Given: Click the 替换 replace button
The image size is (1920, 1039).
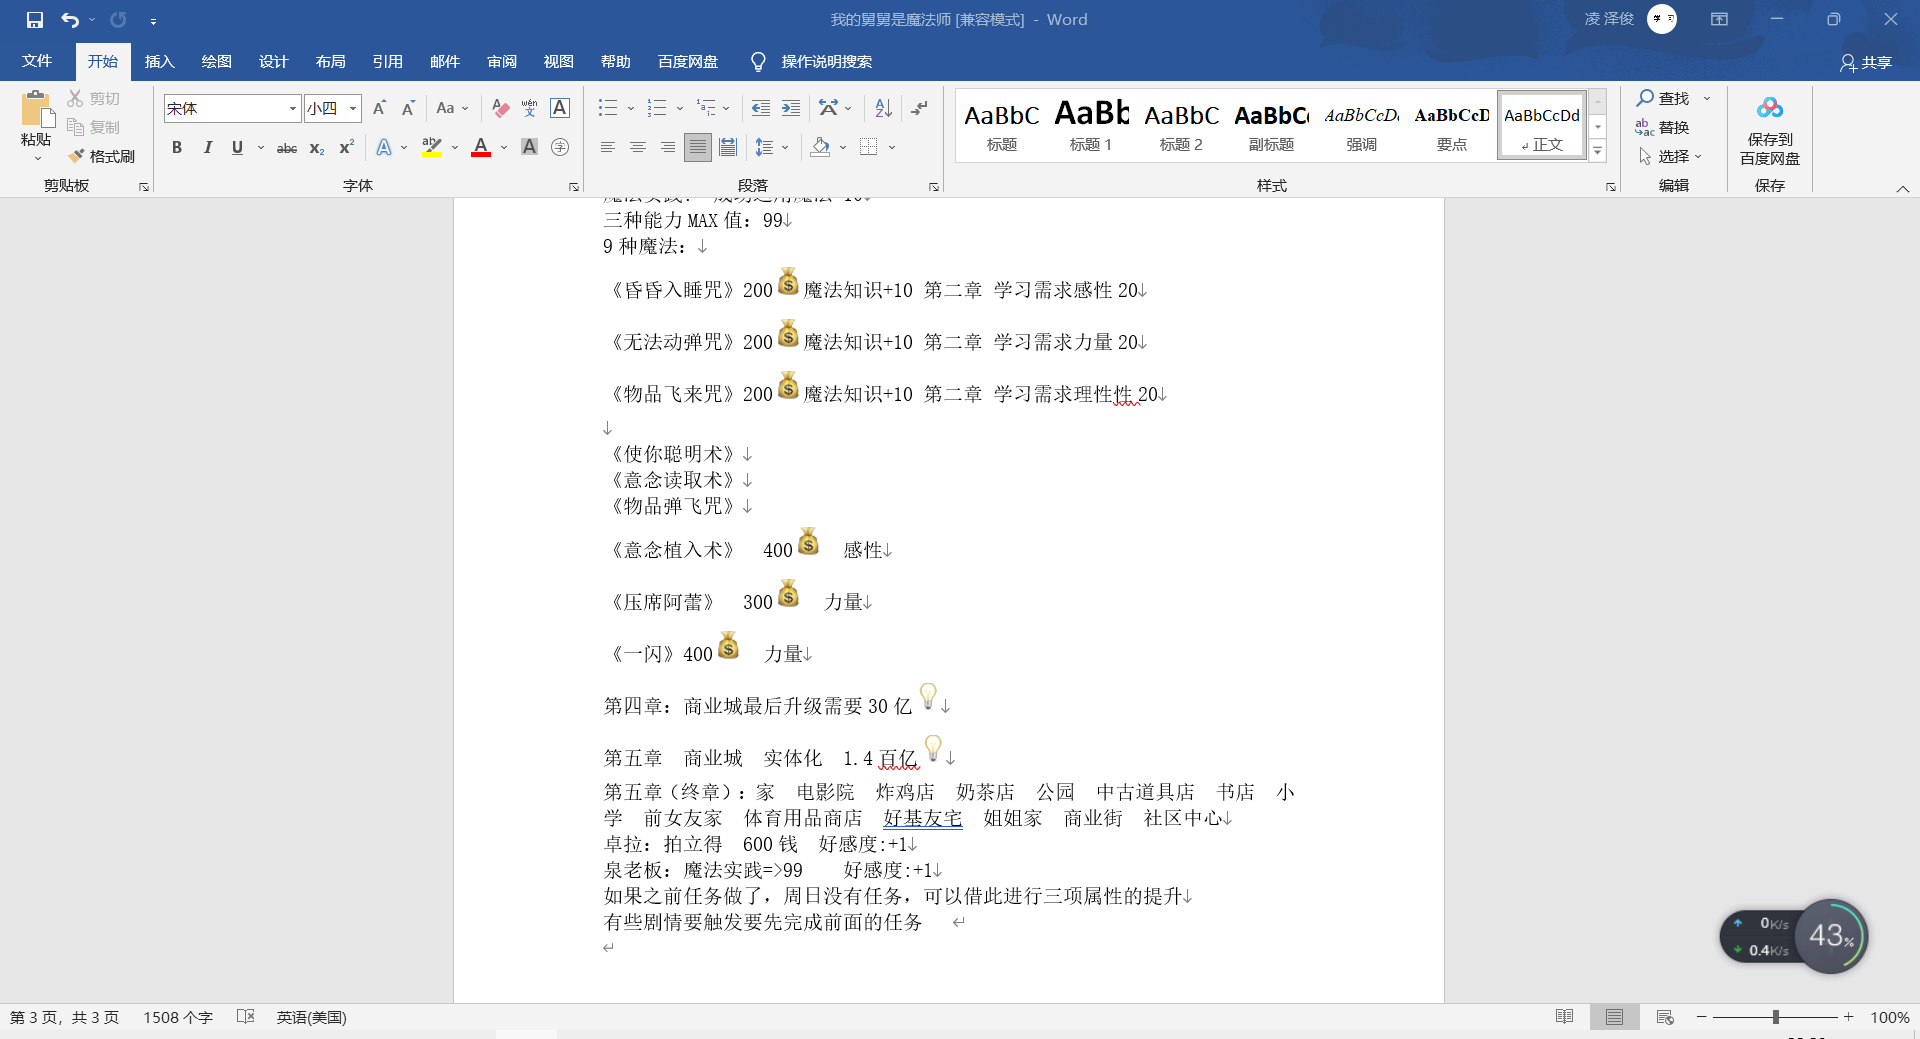Looking at the screenshot, I should tap(1662, 127).
